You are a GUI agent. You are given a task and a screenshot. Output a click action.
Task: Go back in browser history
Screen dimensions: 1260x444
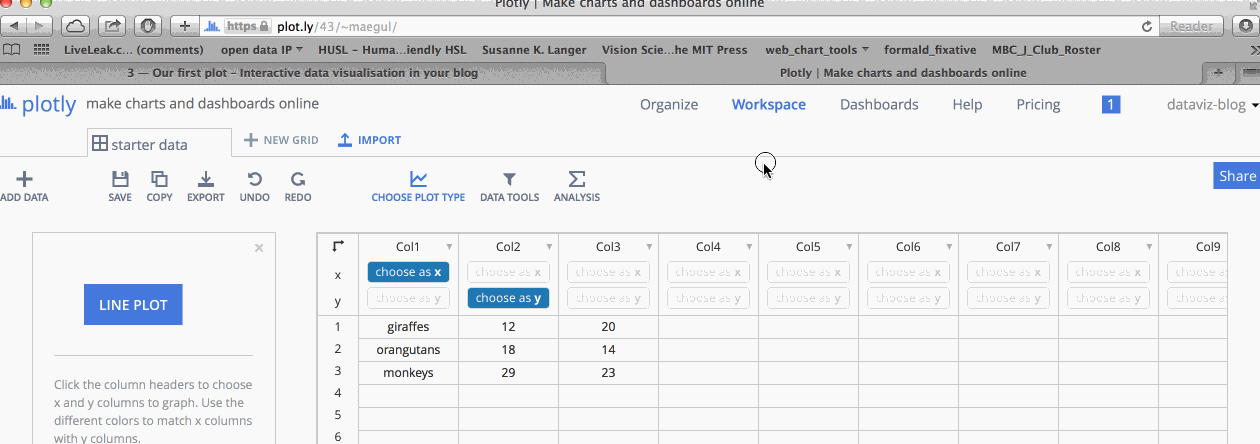(x=14, y=26)
